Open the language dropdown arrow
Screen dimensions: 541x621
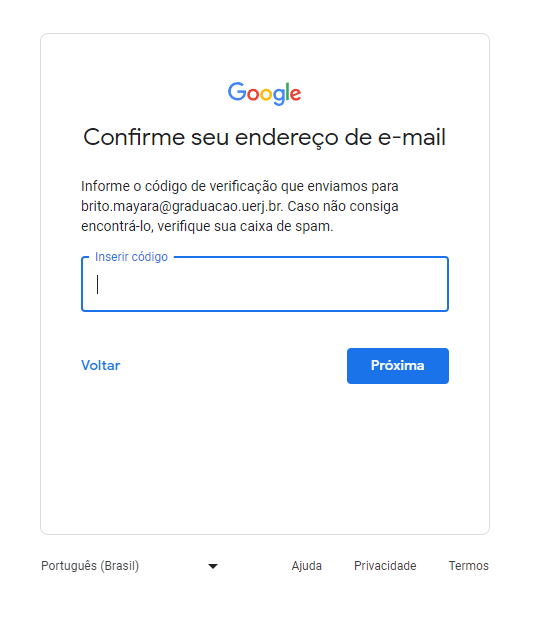pos(213,566)
